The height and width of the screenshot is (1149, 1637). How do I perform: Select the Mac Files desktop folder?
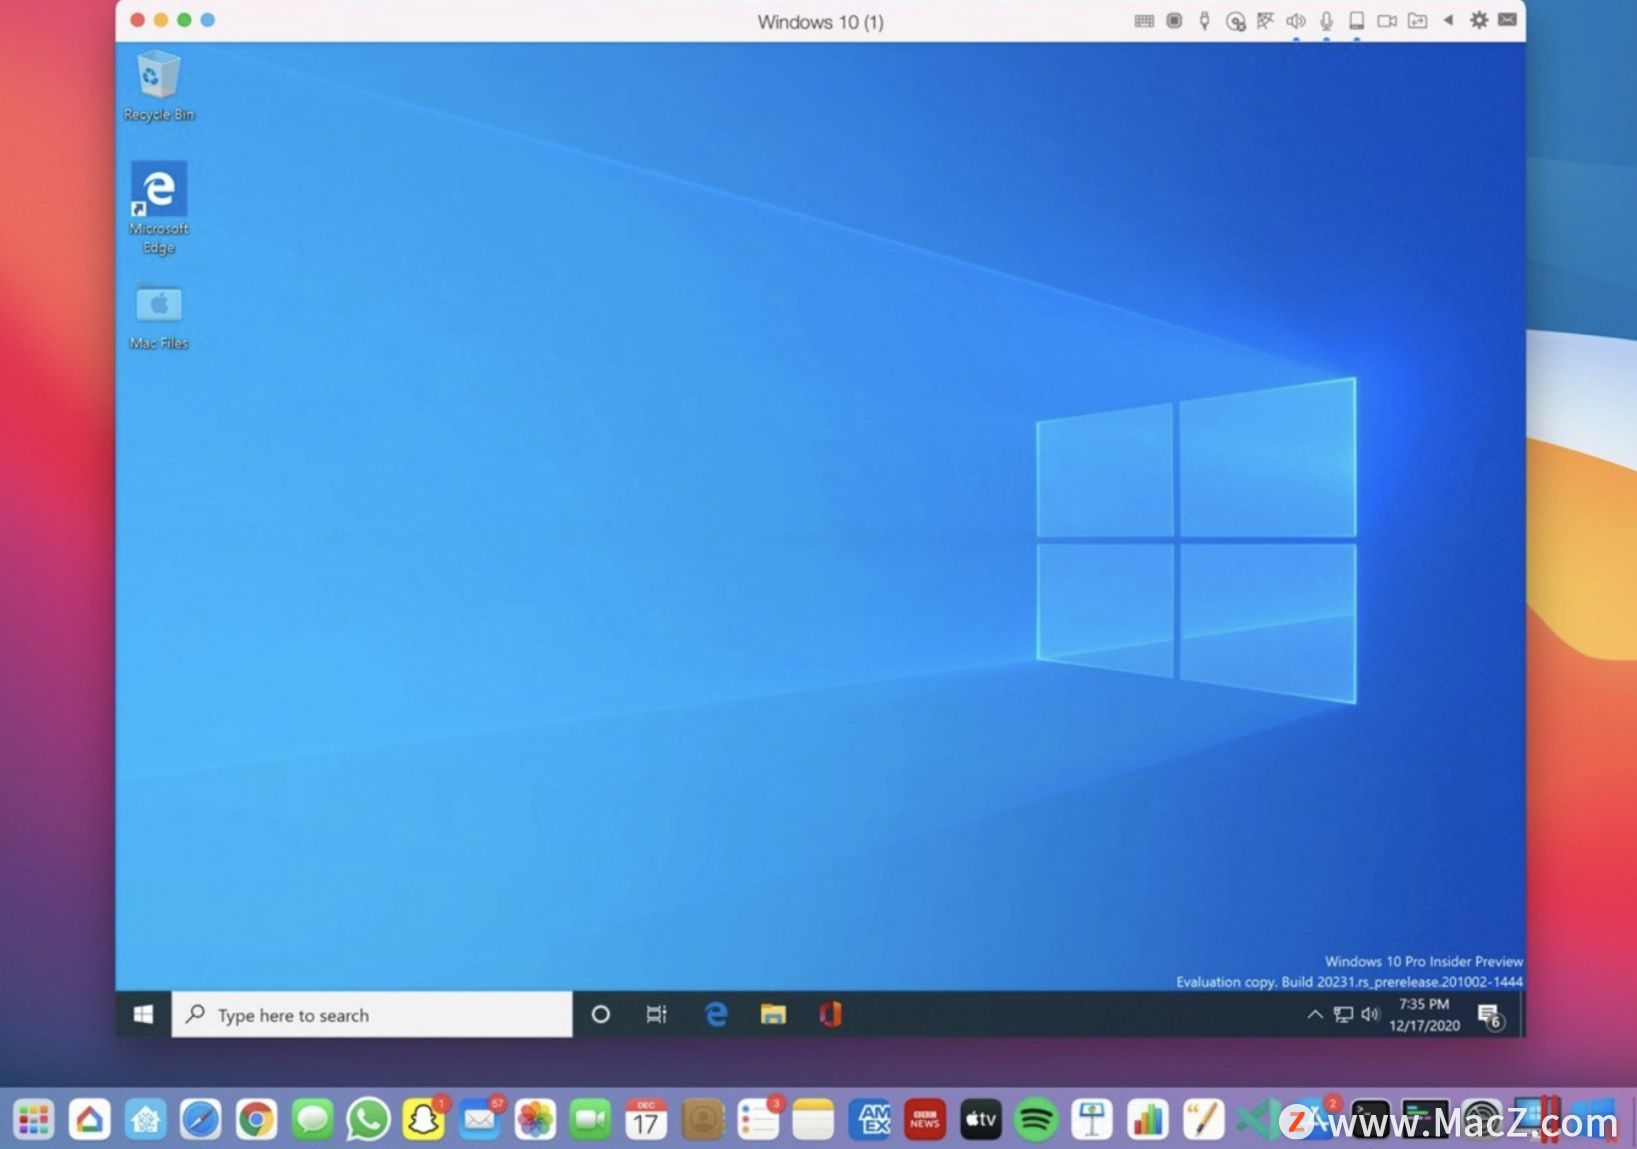(158, 316)
